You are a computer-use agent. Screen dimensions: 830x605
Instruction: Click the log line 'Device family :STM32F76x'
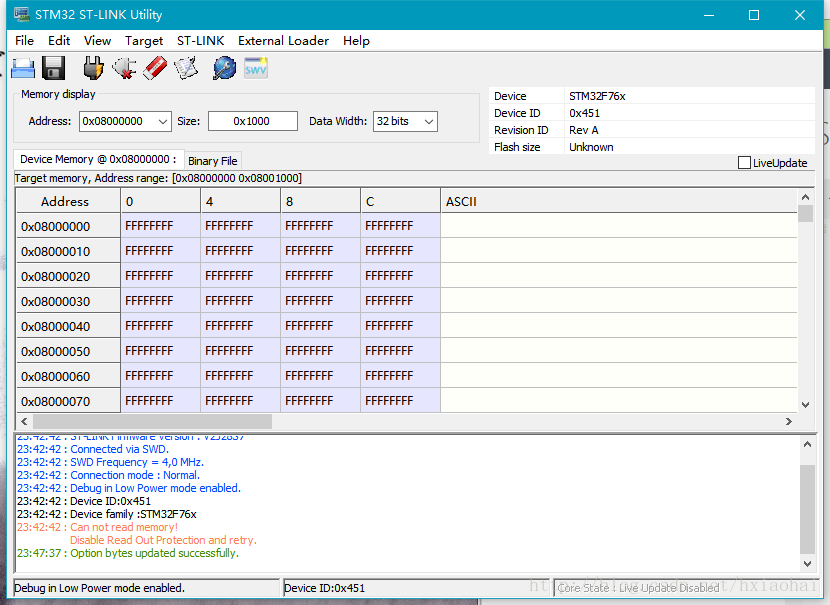[106, 513]
